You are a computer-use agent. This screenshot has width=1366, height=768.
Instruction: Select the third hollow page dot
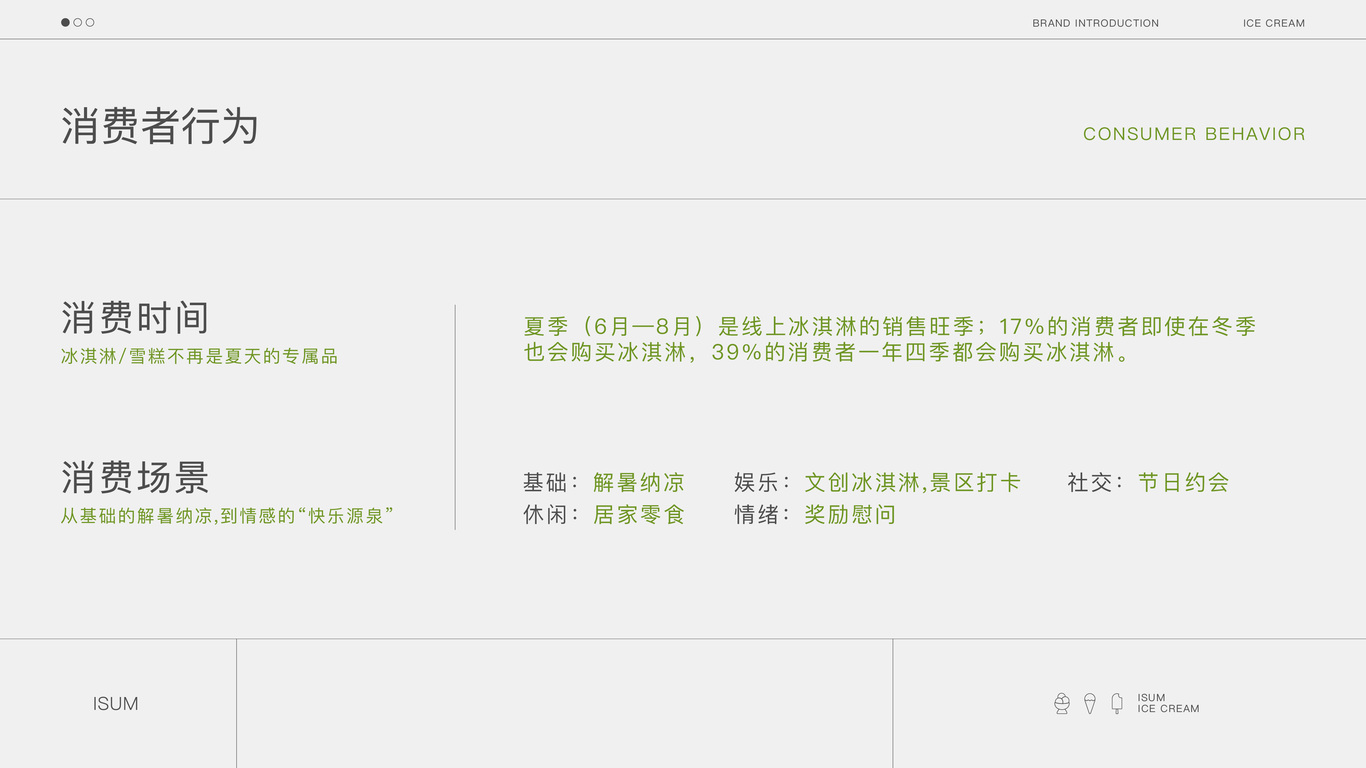coord(90,22)
